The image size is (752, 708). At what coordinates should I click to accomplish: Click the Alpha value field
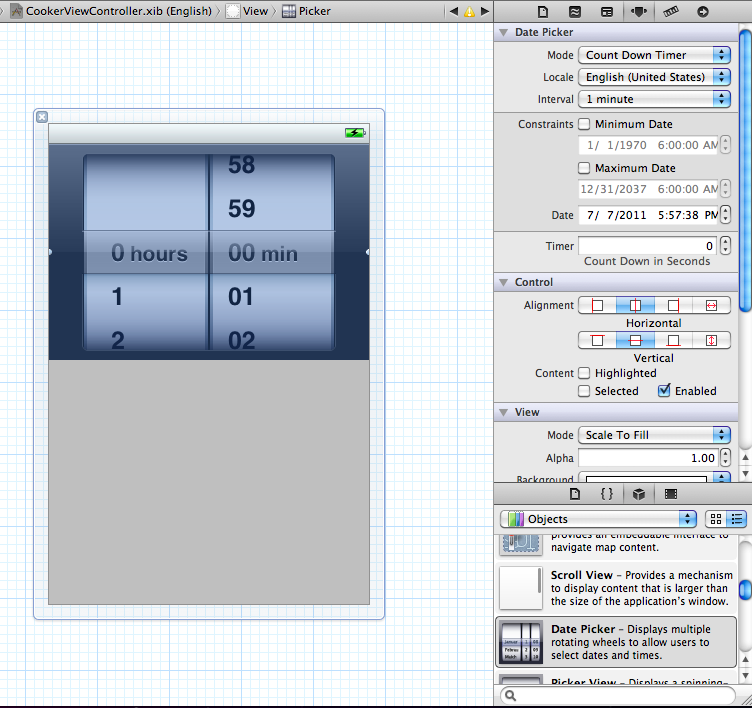648,458
